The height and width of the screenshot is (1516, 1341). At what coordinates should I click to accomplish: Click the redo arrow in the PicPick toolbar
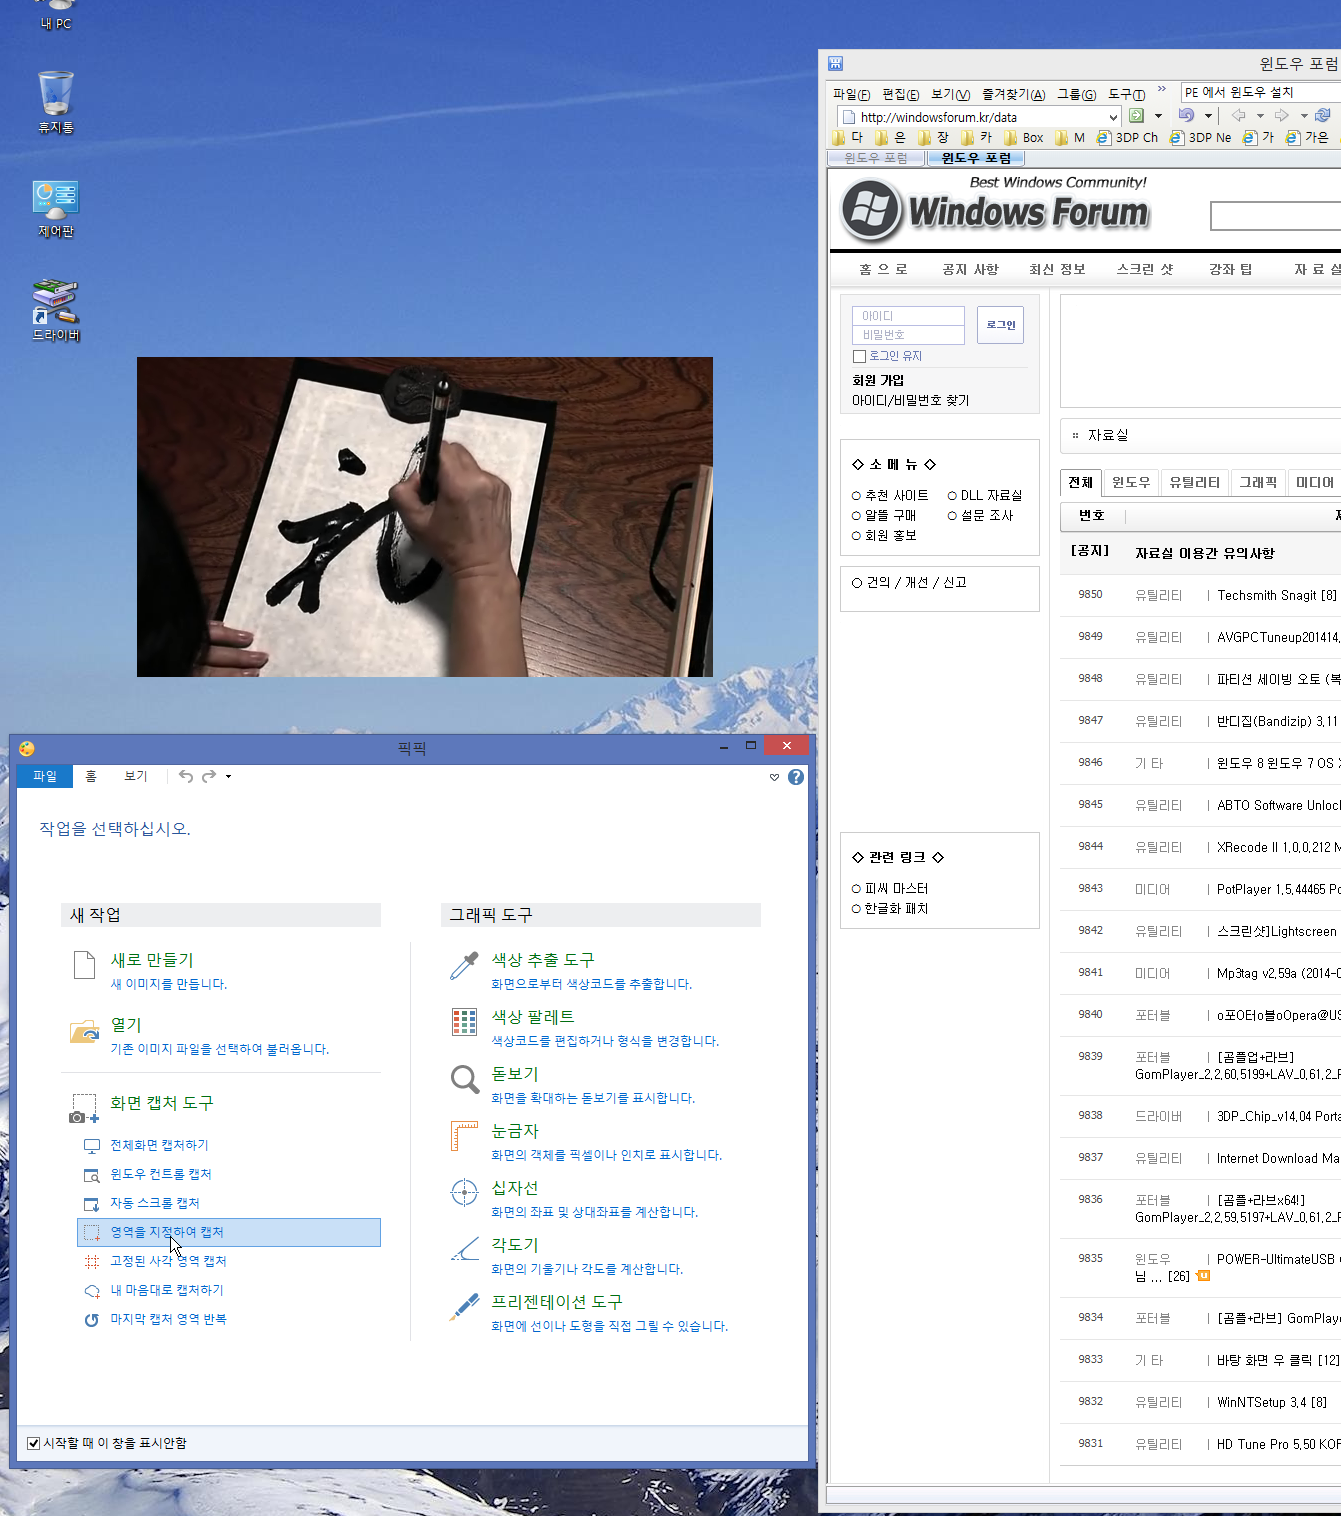click(208, 776)
